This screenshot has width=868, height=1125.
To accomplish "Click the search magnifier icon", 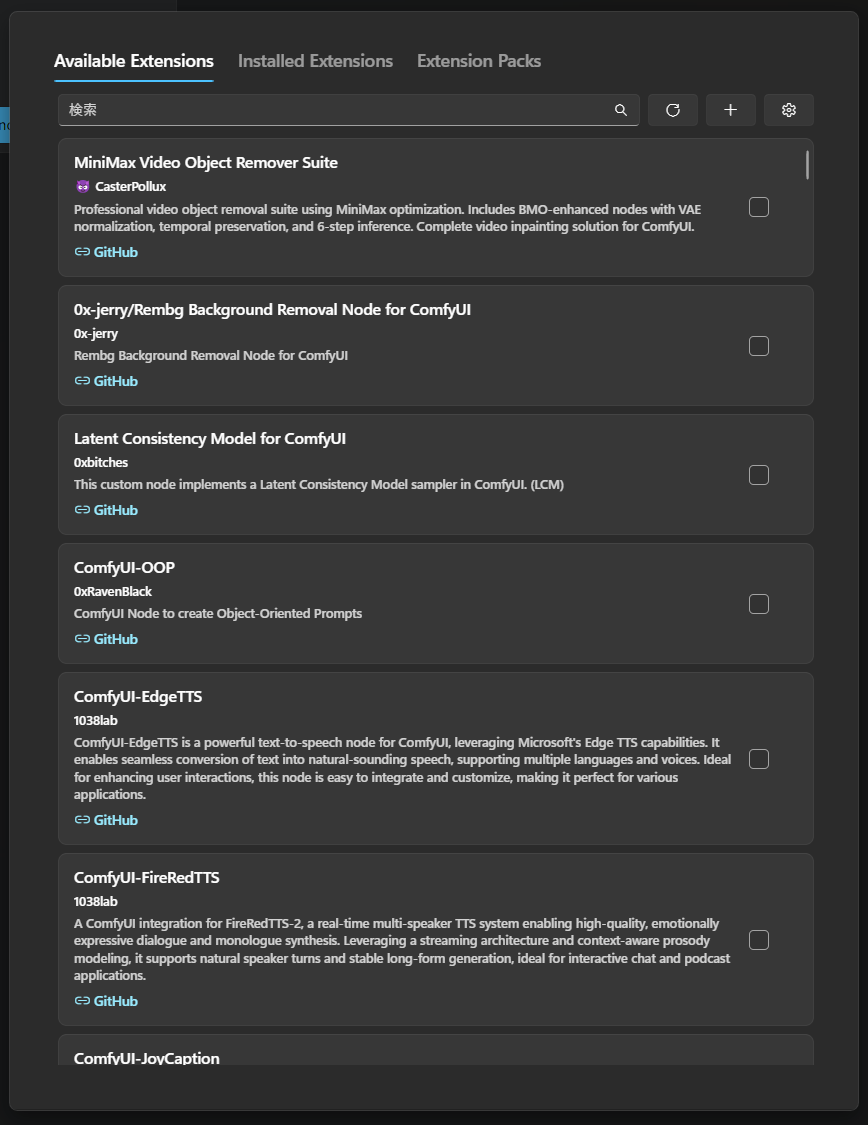I will [621, 110].
